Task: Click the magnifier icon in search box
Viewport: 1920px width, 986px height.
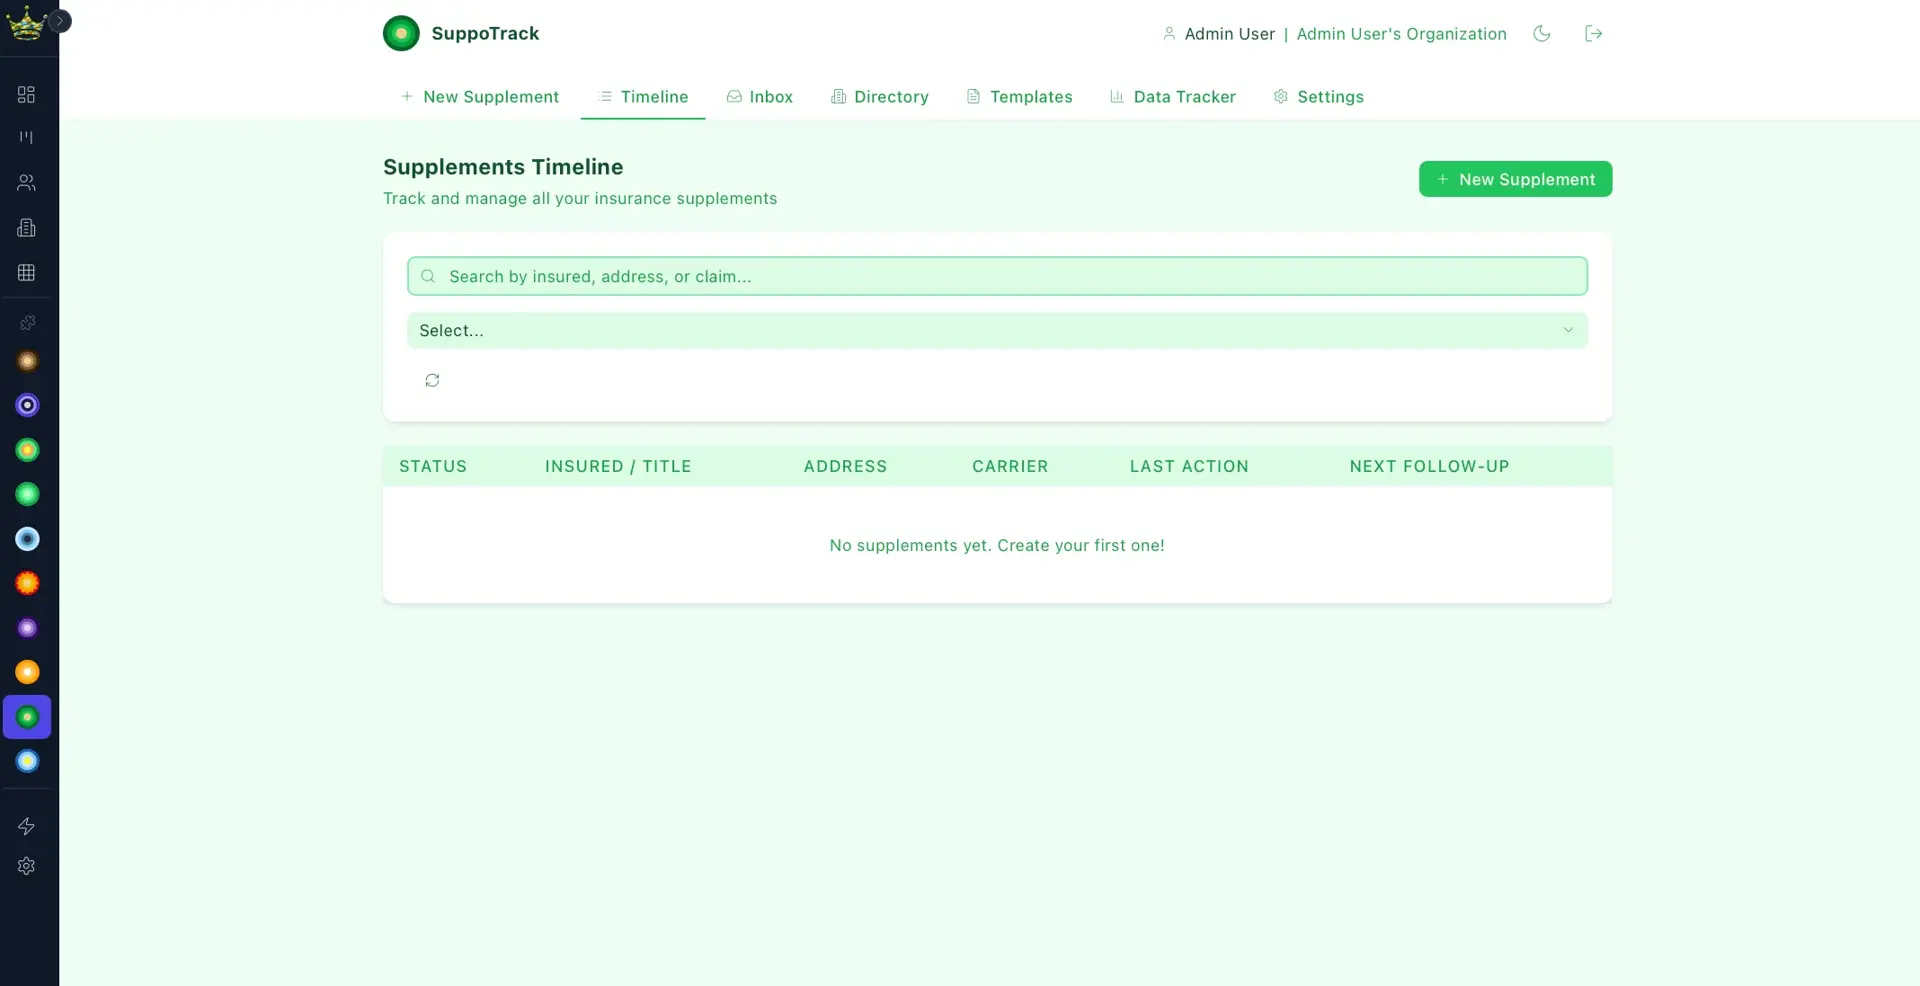Action: (x=428, y=276)
